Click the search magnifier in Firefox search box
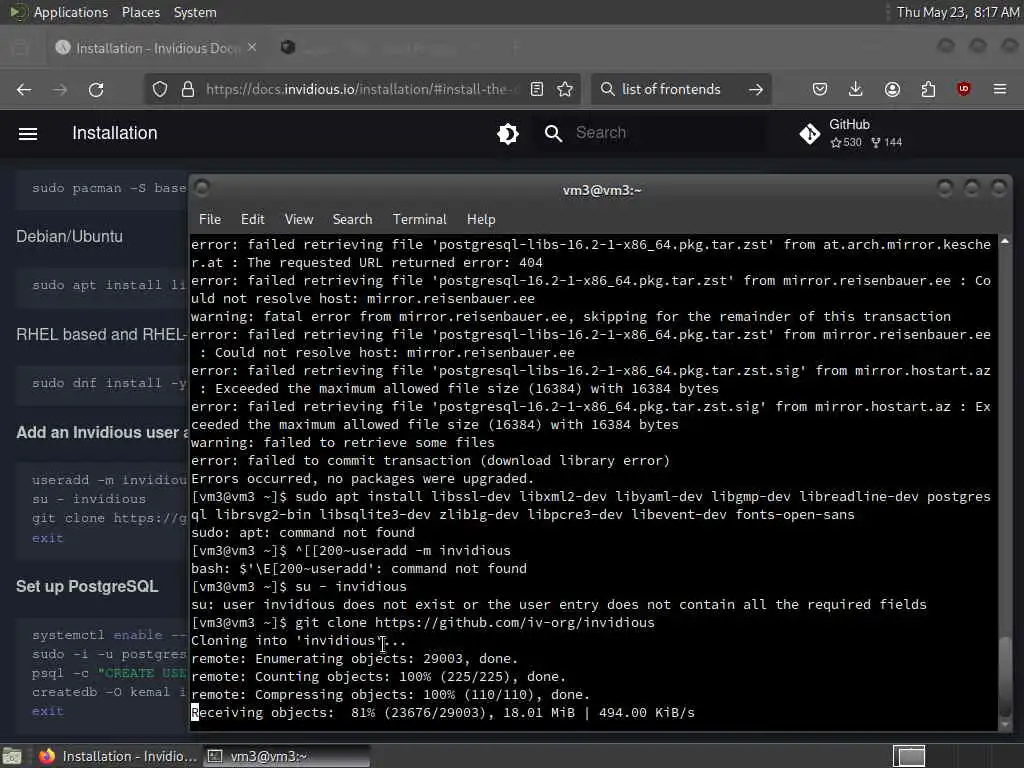 (x=607, y=89)
